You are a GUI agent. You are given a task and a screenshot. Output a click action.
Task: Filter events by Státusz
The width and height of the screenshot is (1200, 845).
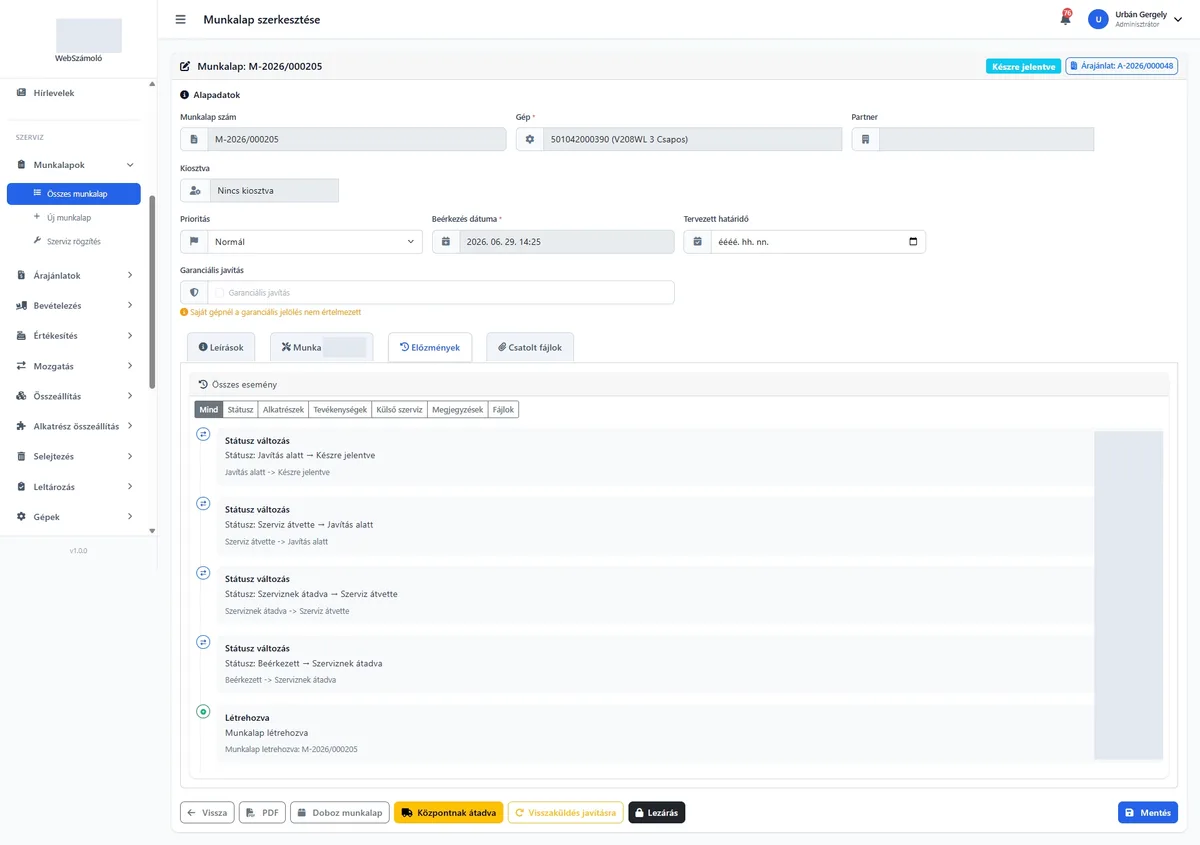[x=240, y=409]
